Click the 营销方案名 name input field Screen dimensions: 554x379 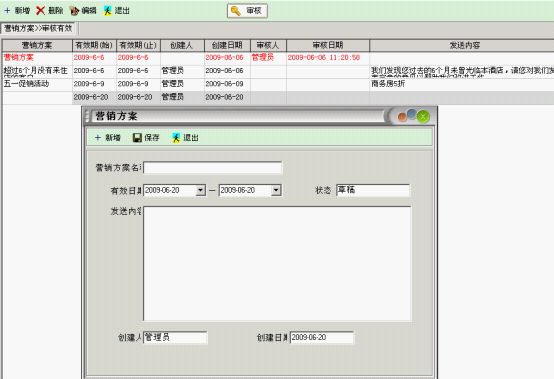tap(213, 167)
